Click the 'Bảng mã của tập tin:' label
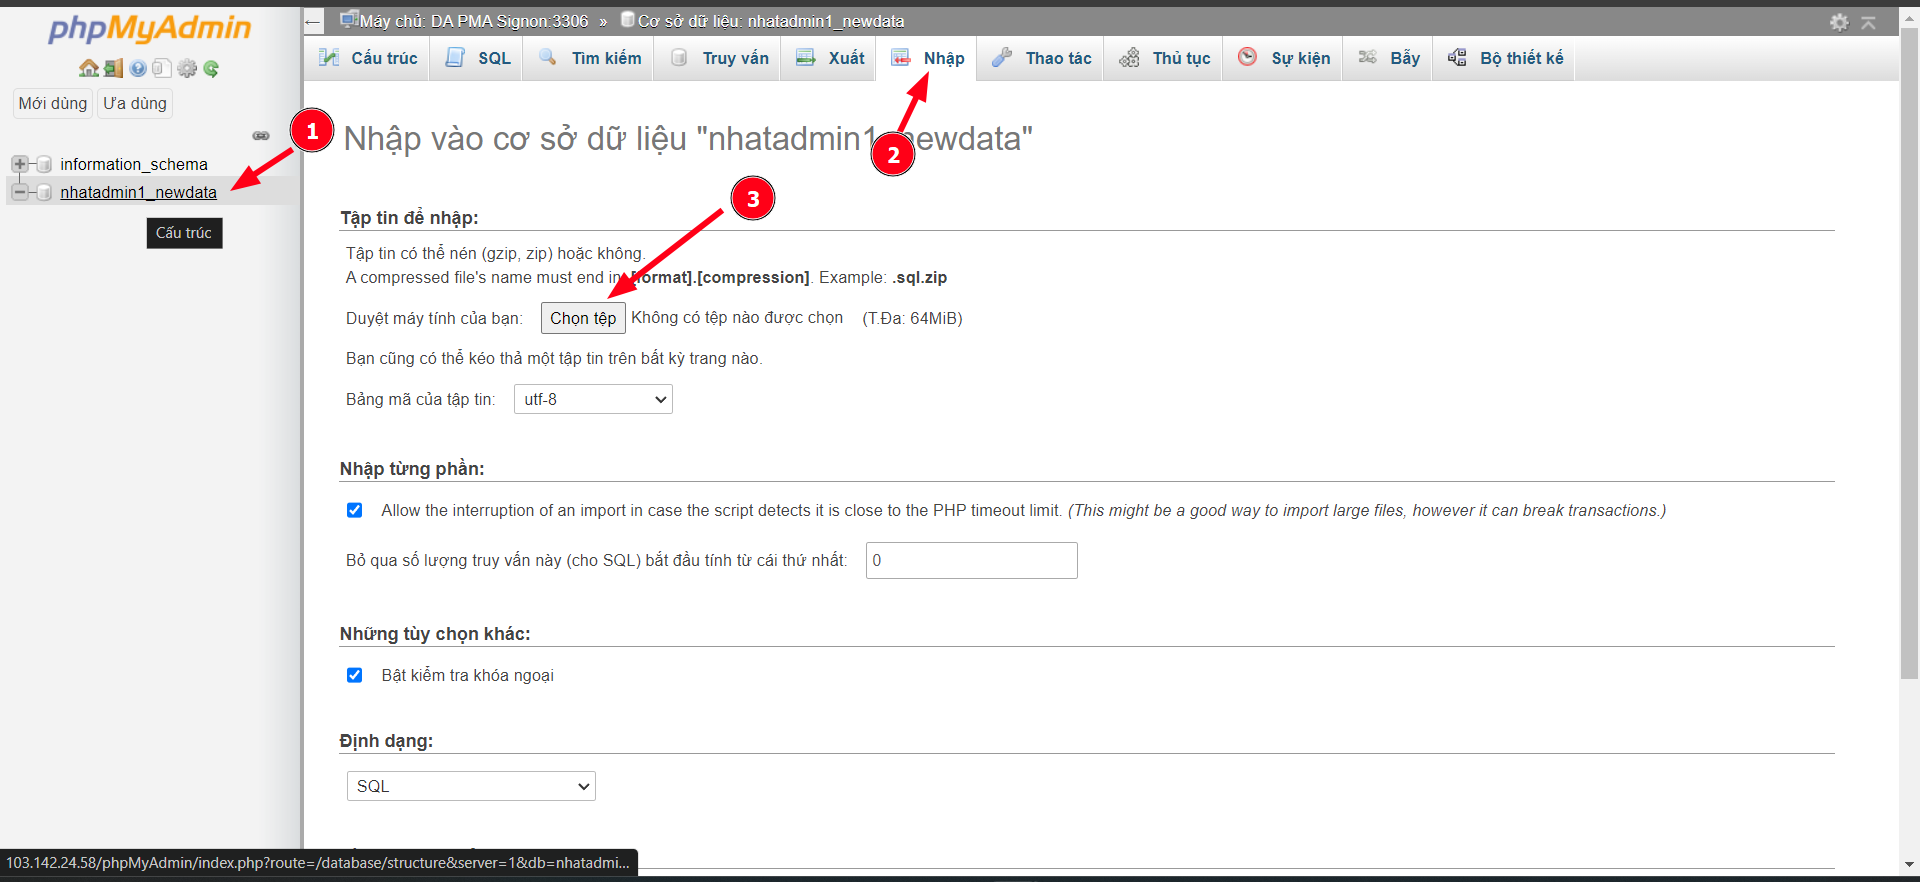Image resolution: width=1920 pixels, height=882 pixels. click(x=420, y=399)
